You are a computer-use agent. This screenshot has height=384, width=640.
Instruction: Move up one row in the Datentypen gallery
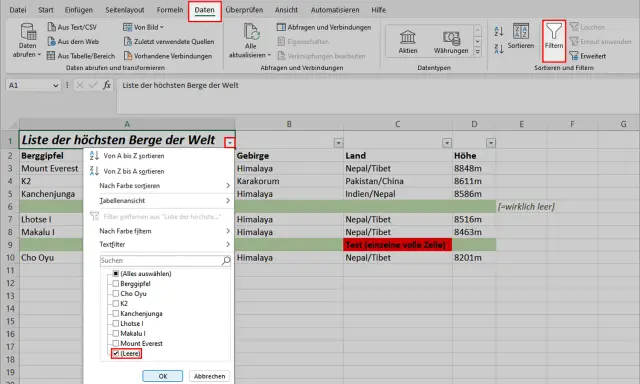(477, 31)
